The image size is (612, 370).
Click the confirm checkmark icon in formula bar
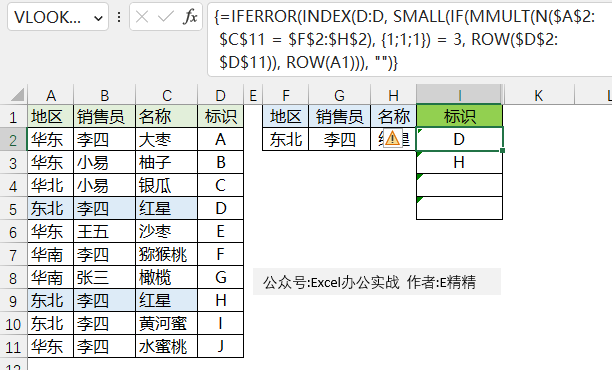point(166,17)
